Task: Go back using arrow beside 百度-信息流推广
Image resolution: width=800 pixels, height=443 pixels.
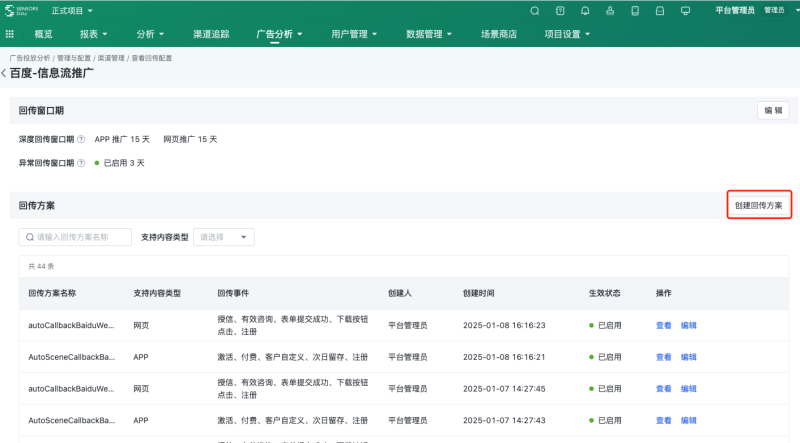Action: [4, 73]
